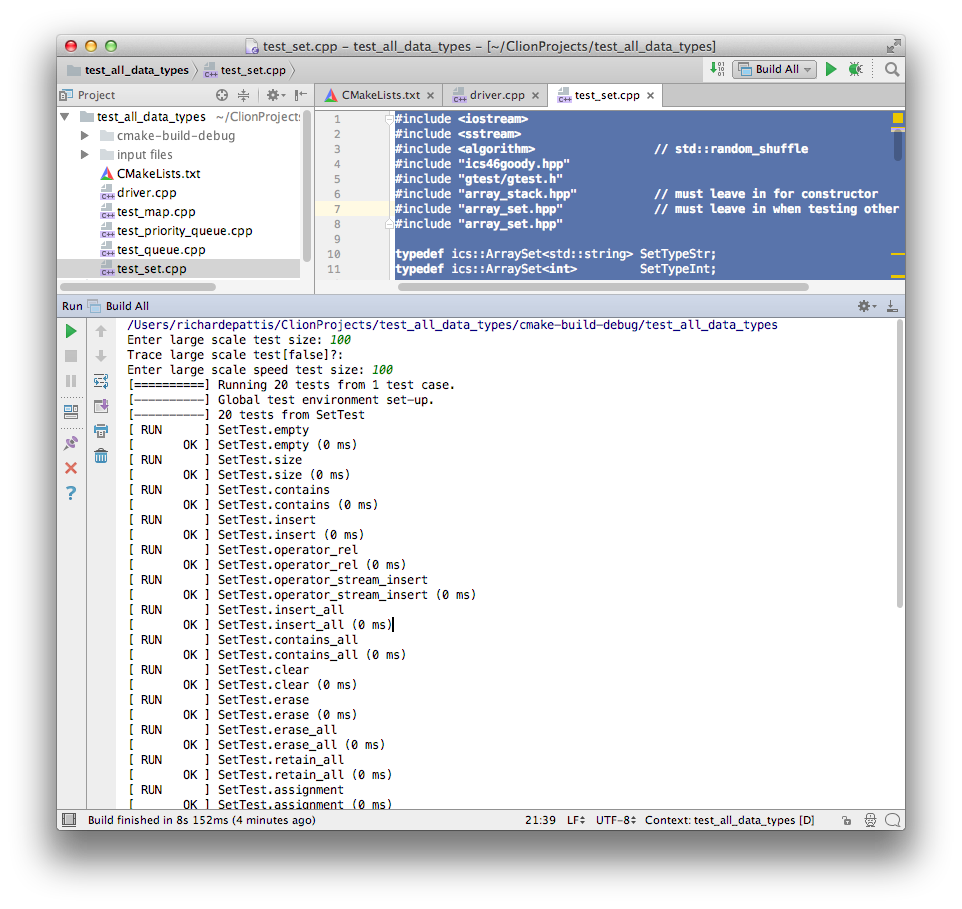Save console output to file icon

(100, 406)
